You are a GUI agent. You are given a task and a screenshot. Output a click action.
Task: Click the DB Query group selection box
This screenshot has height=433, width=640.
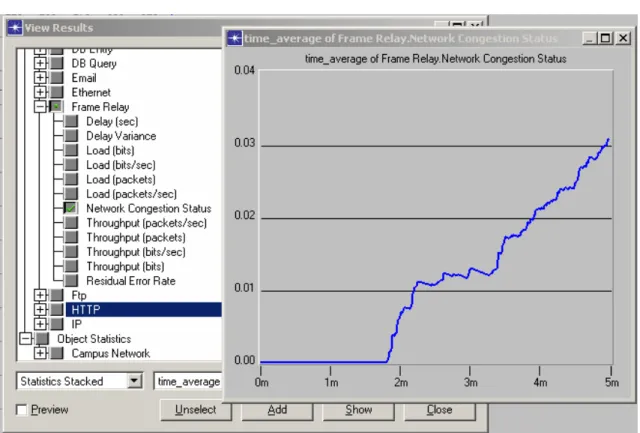coord(56,63)
